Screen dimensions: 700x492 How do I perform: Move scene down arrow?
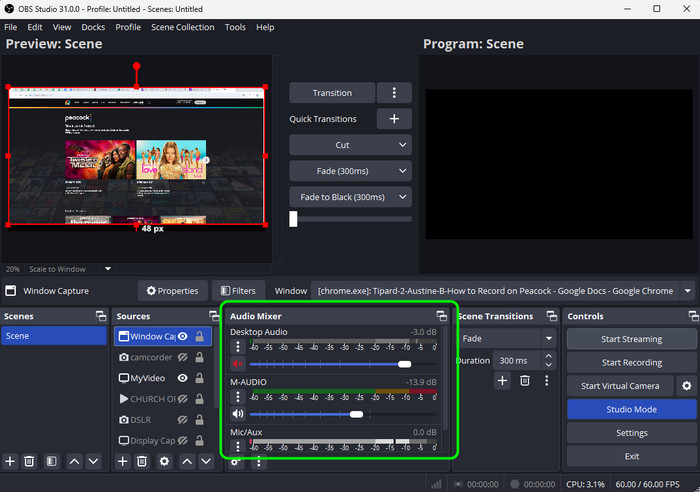[x=93, y=461]
